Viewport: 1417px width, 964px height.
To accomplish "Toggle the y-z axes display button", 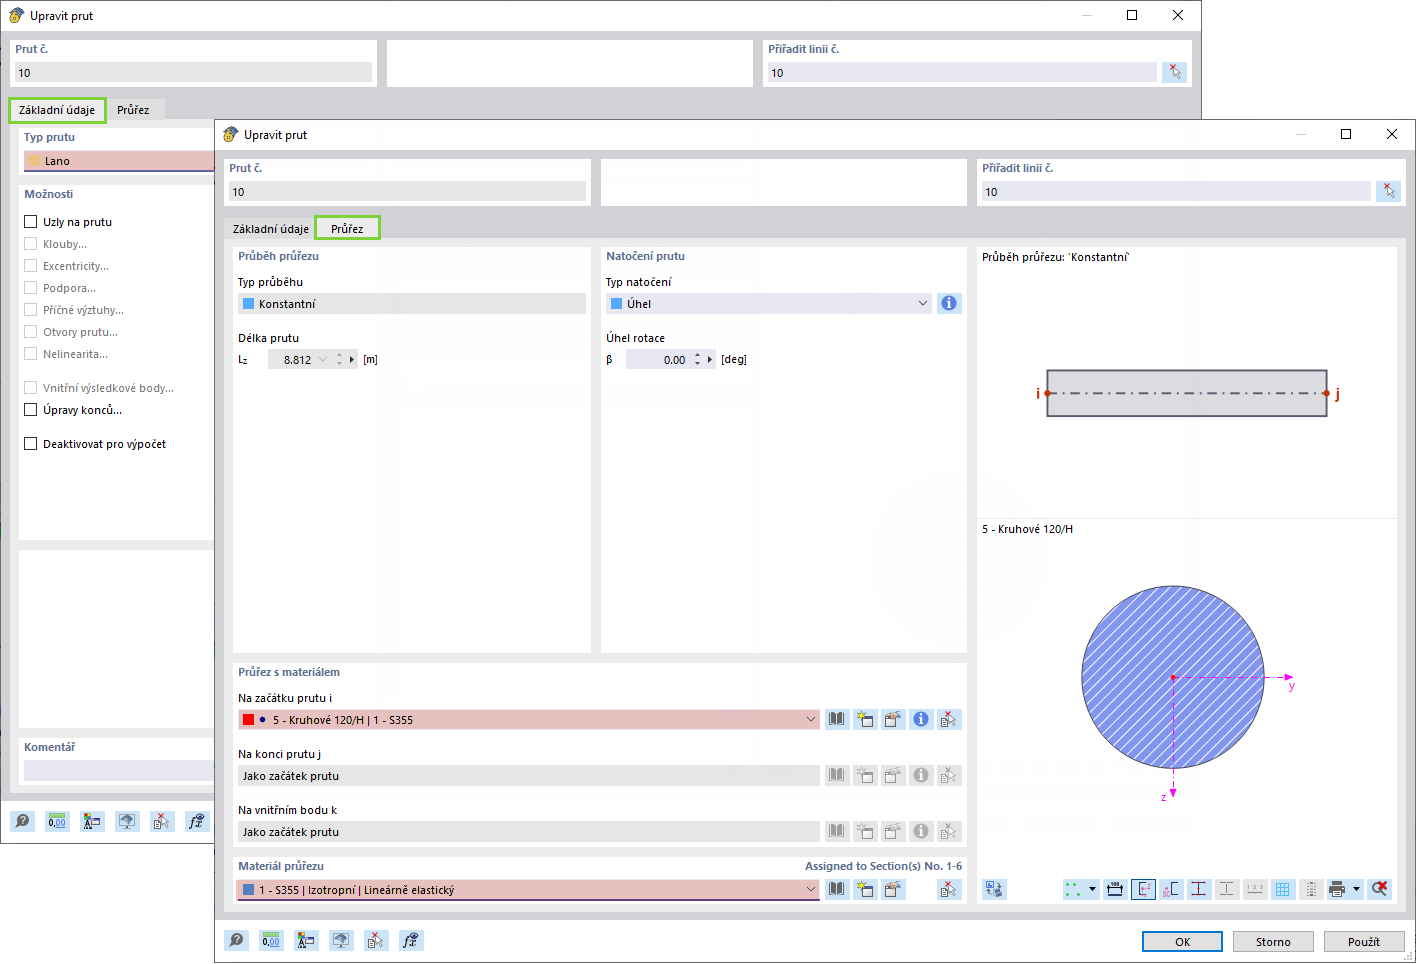I will (1143, 889).
